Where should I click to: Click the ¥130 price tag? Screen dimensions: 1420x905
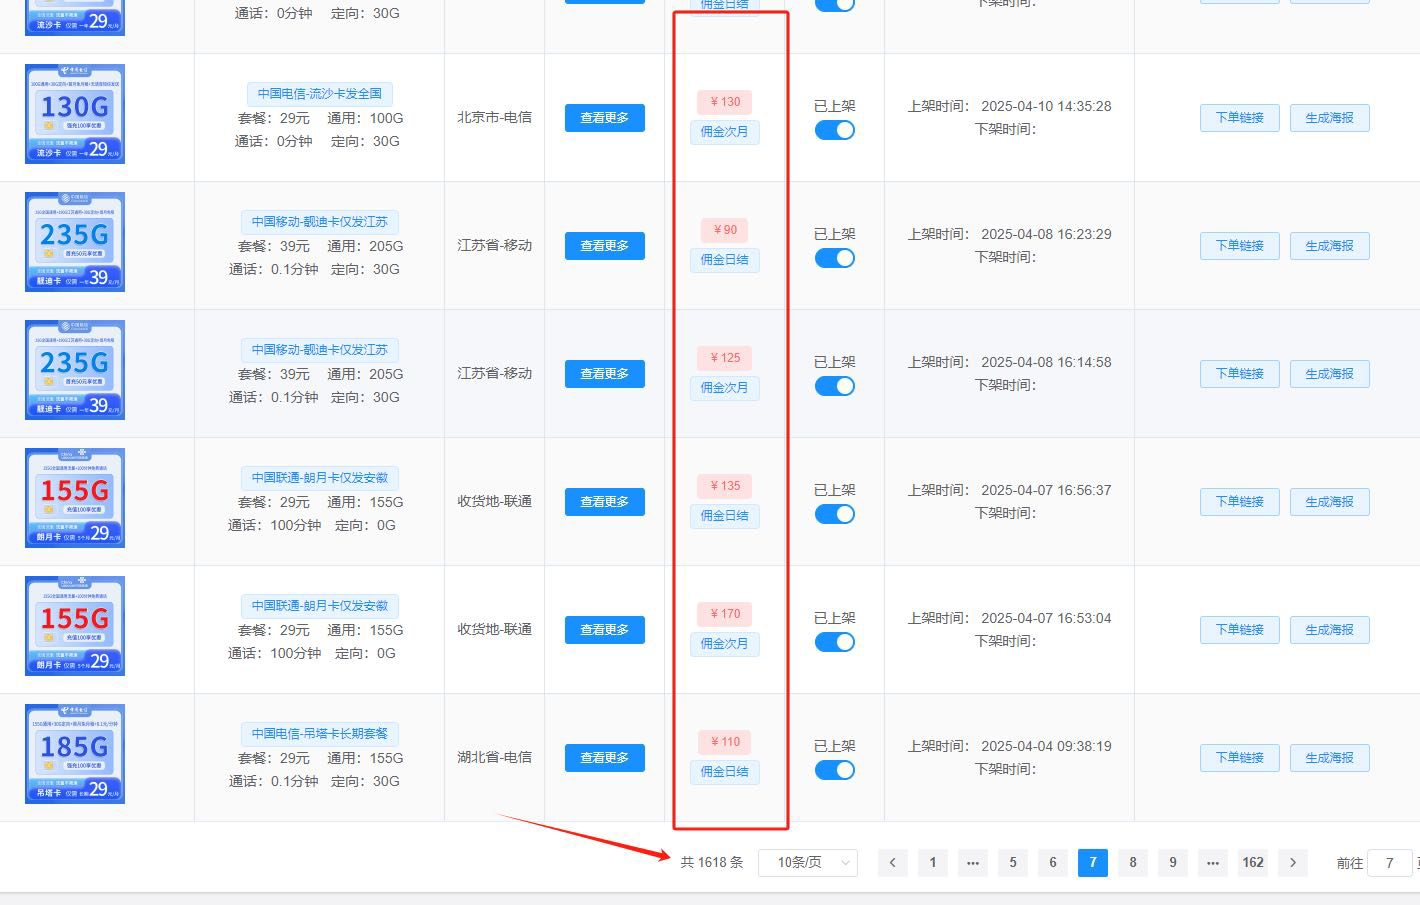point(725,102)
